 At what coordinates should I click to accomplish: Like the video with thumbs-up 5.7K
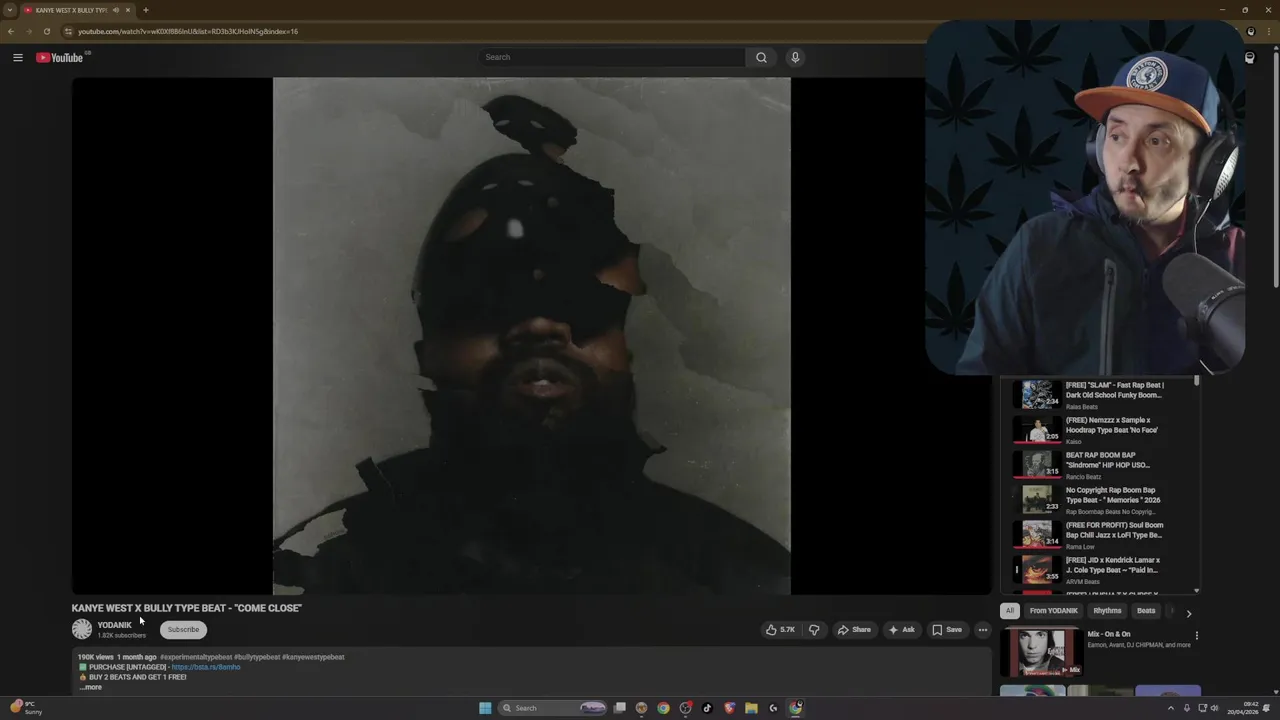780,630
